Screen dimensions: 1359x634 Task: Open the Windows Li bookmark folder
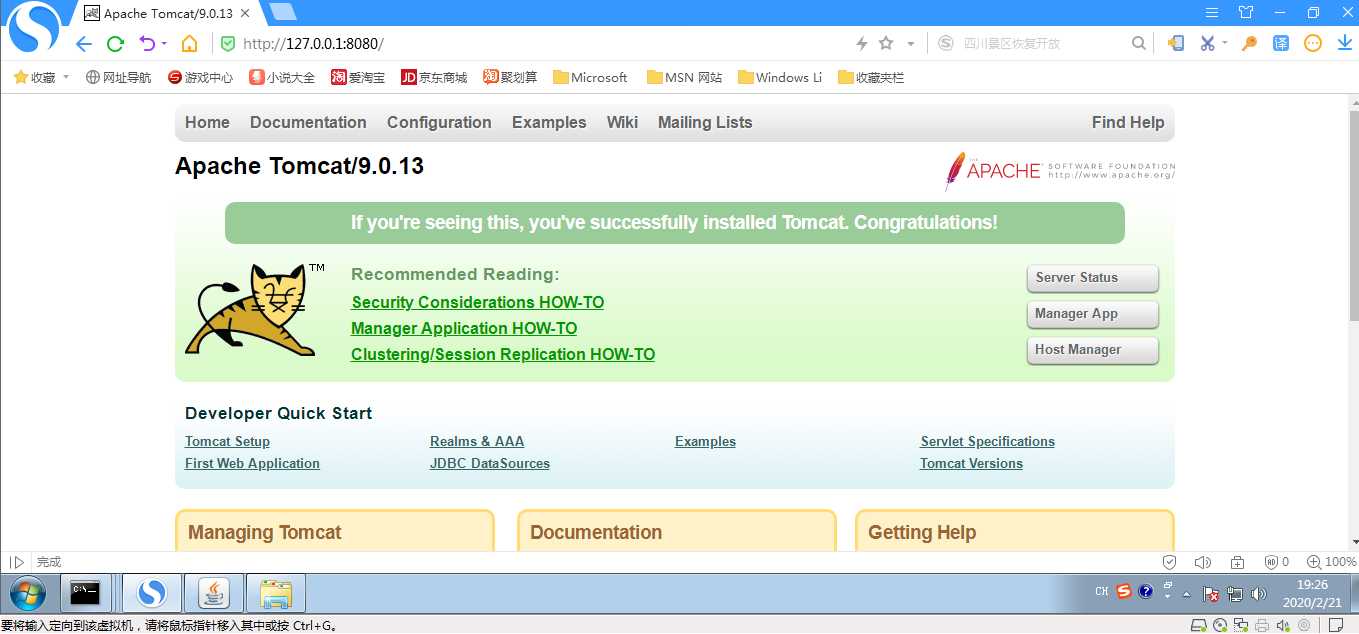click(x=780, y=77)
